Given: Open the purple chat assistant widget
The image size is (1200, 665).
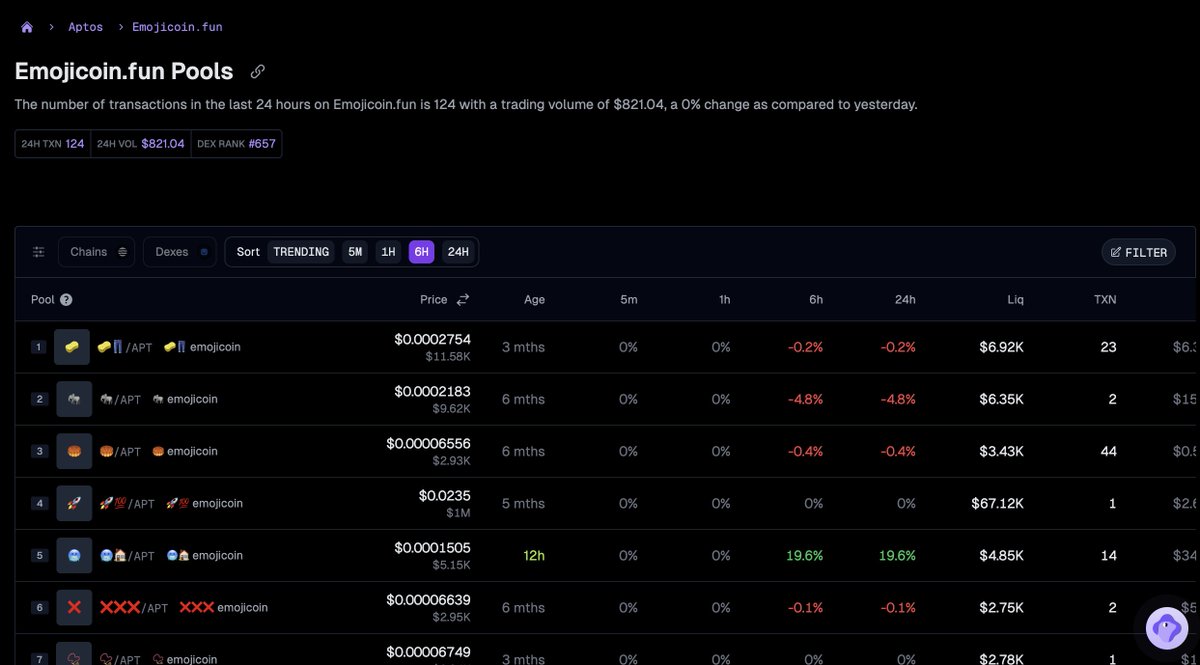Looking at the screenshot, I should coord(1166,628).
